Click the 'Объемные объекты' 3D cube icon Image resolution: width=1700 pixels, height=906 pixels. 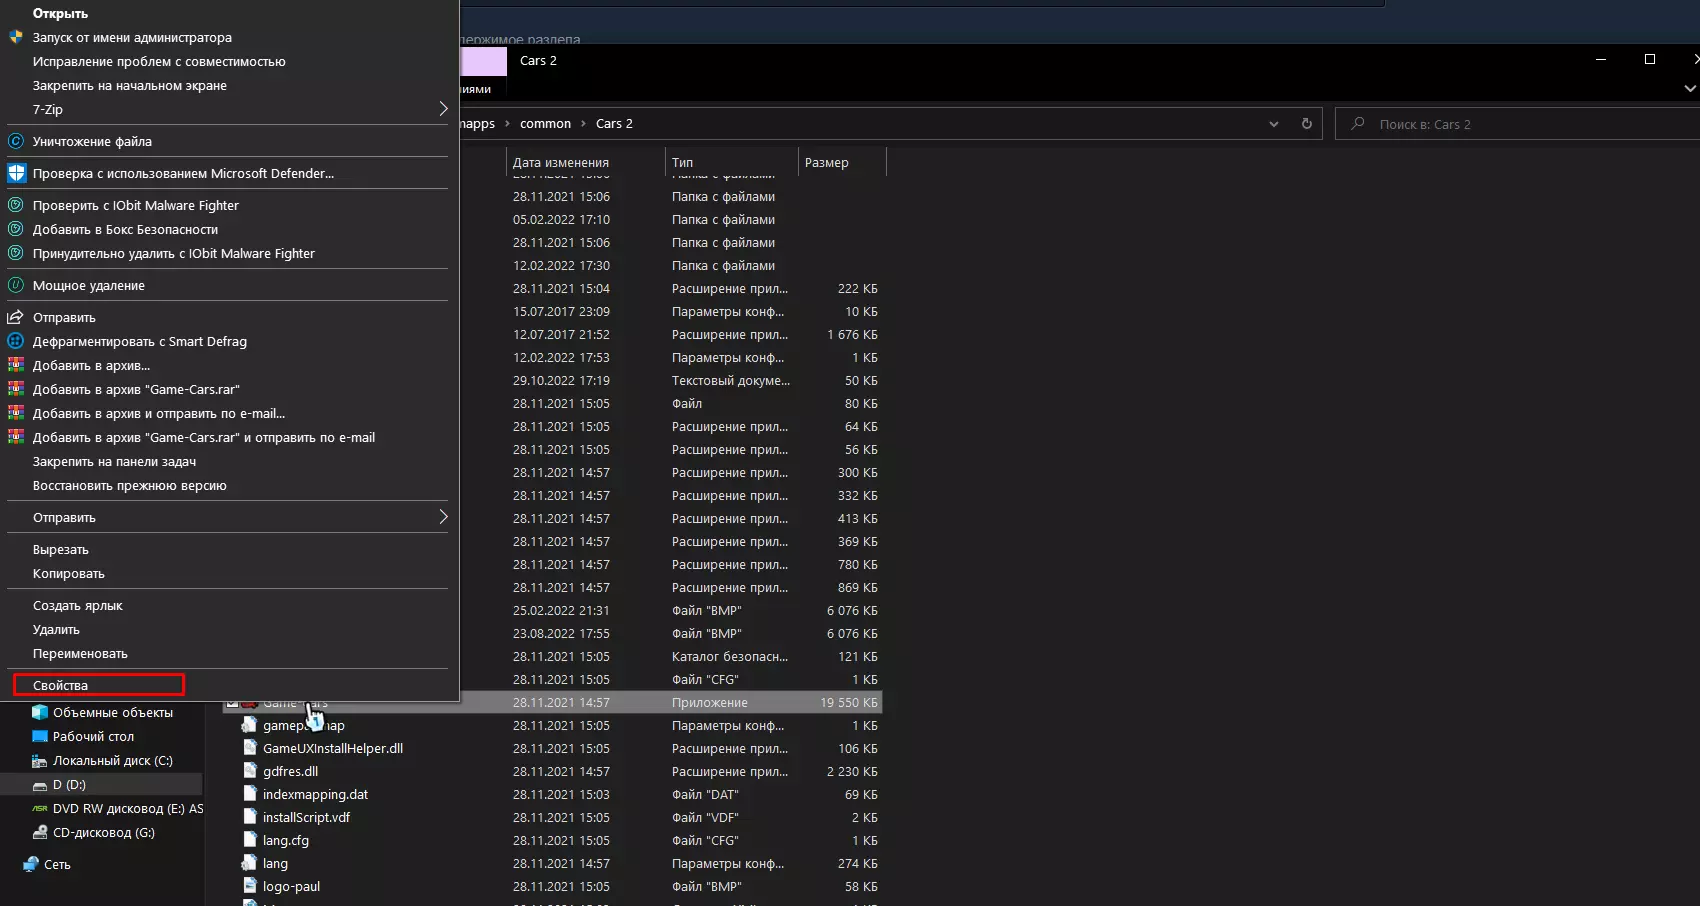[40, 712]
